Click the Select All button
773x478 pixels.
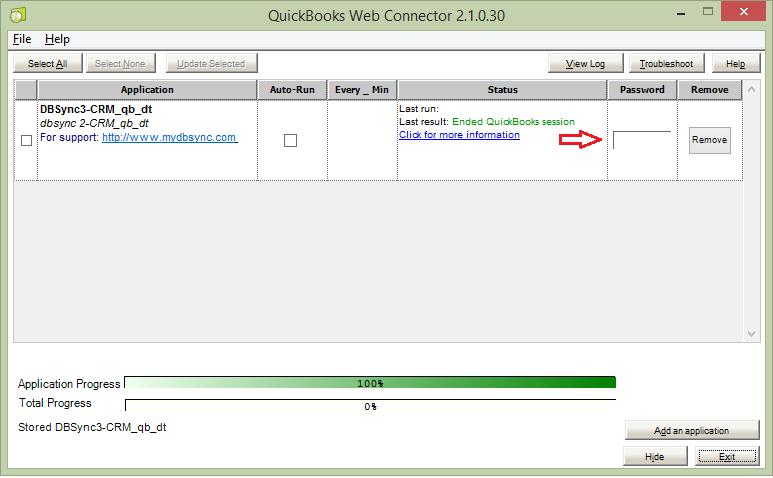(x=47, y=64)
